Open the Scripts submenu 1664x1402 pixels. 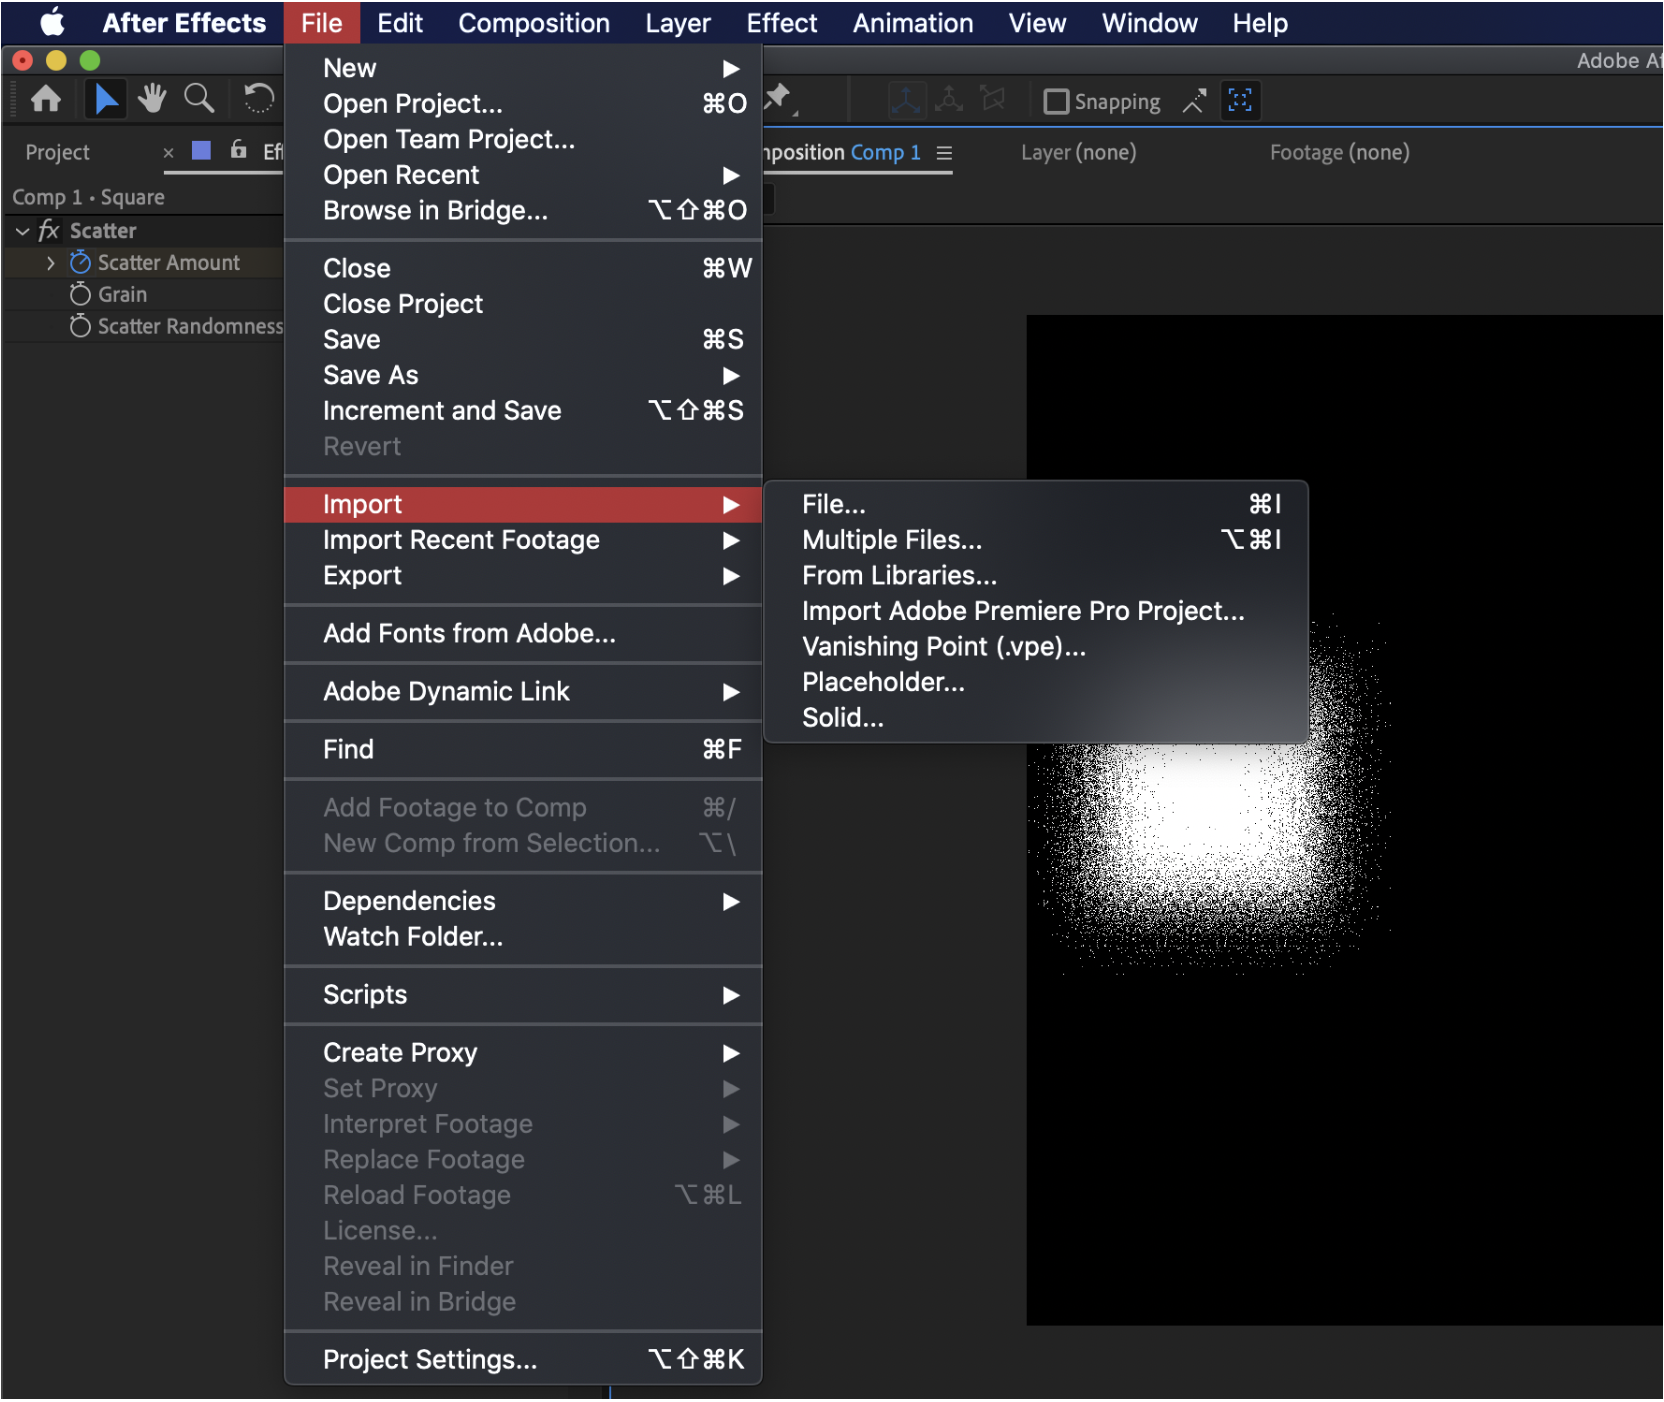coord(523,995)
